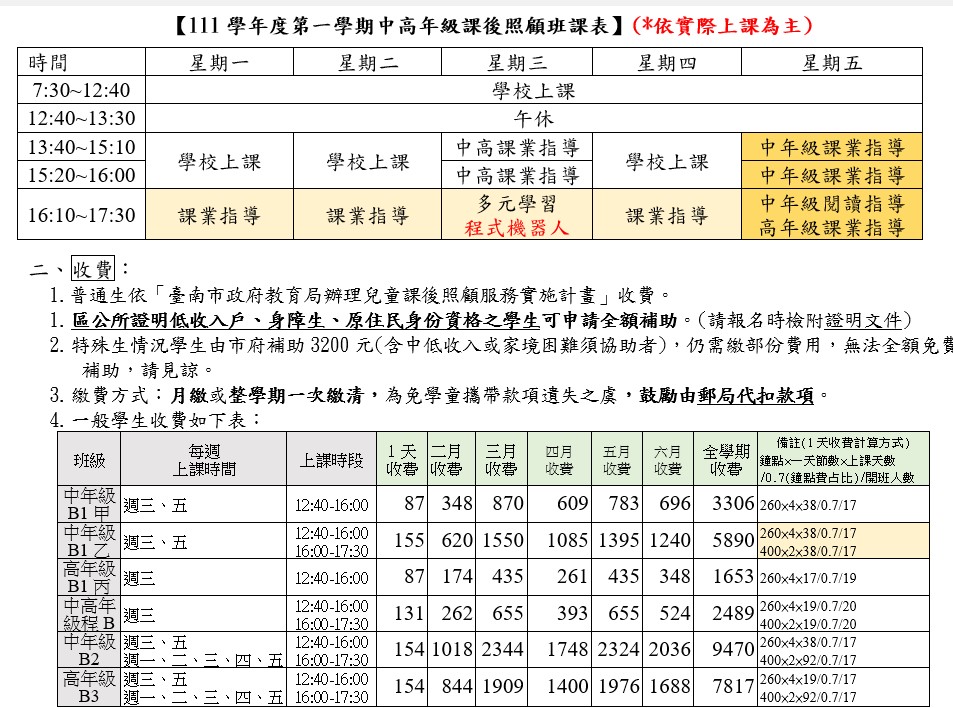Viewport: 953px width, 708px height.
Task: Click the 12:40~13:30 time cell
Action: pos(81,118)
